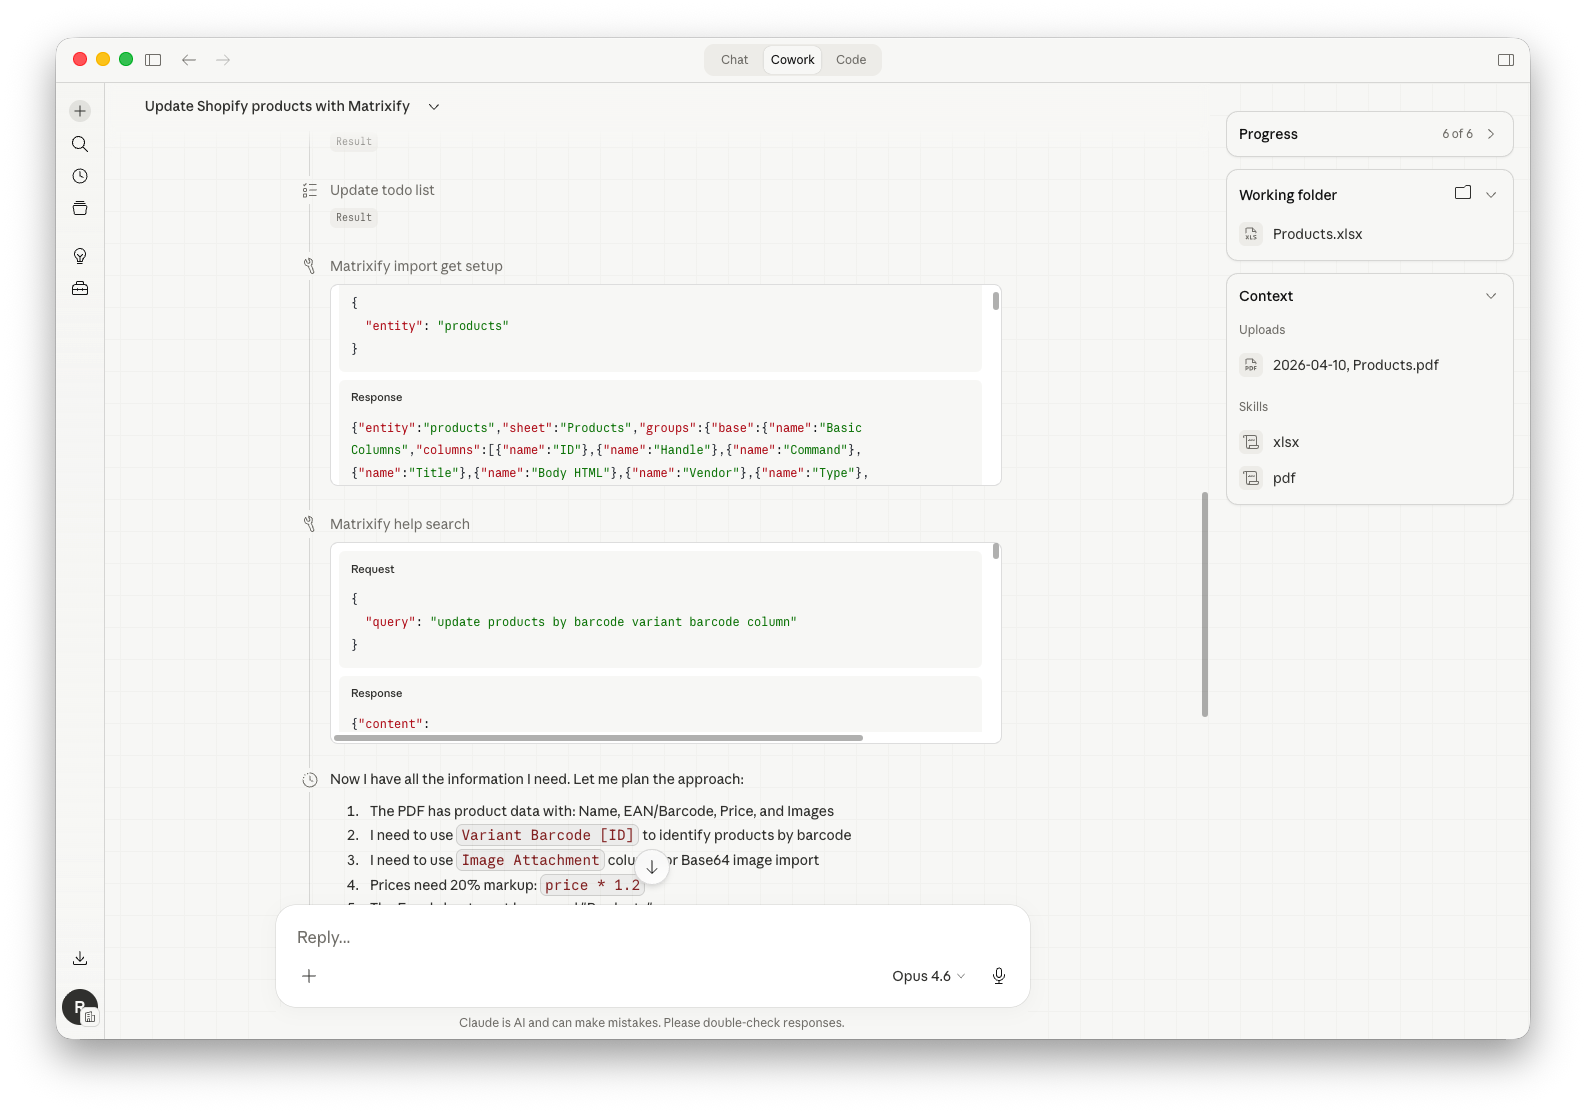Viewport: 1586px width, 1113px height.
Task: Open the toolbox icon in left sidebar
Action: [x=80, y=289]
